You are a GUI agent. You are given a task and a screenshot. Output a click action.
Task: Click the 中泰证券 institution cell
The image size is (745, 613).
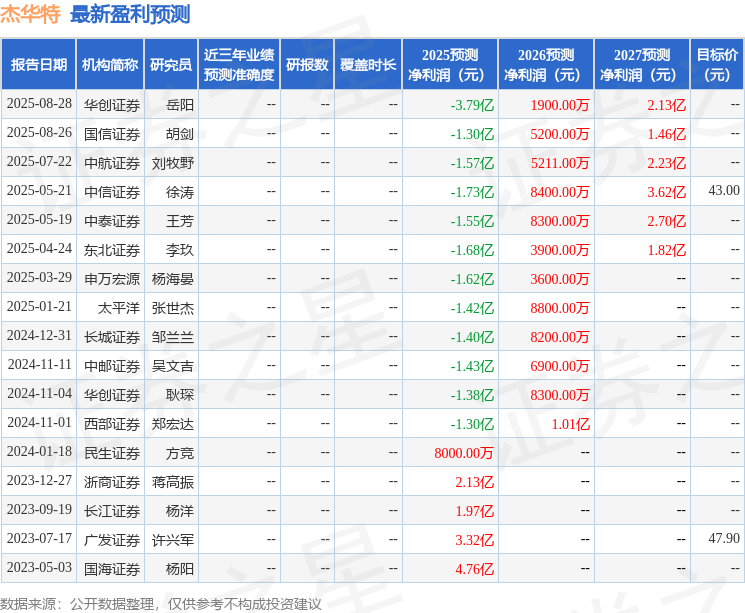(x=112, y=221)
